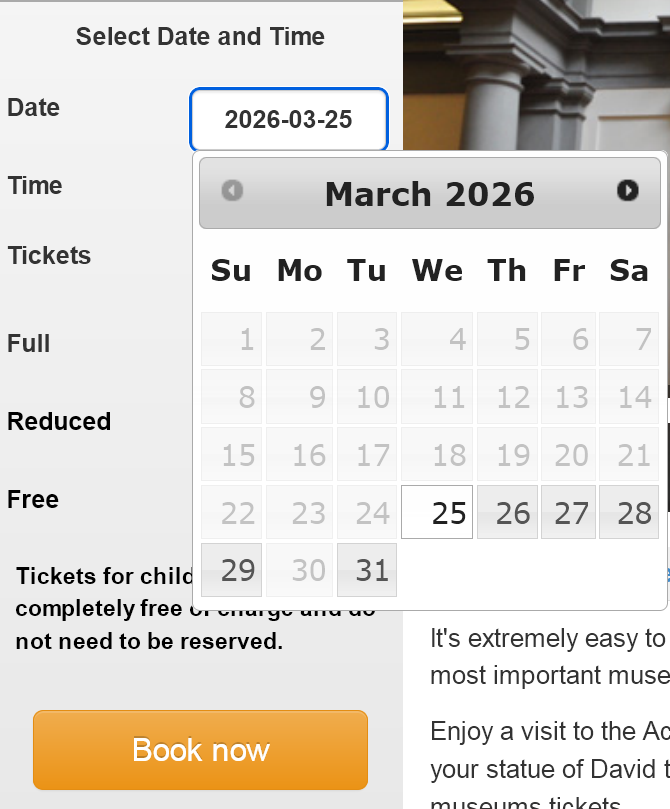The width and height of the screenshot is (670, 809).
Task: Click the disabled date March 30
Action: tap(299, 570)
